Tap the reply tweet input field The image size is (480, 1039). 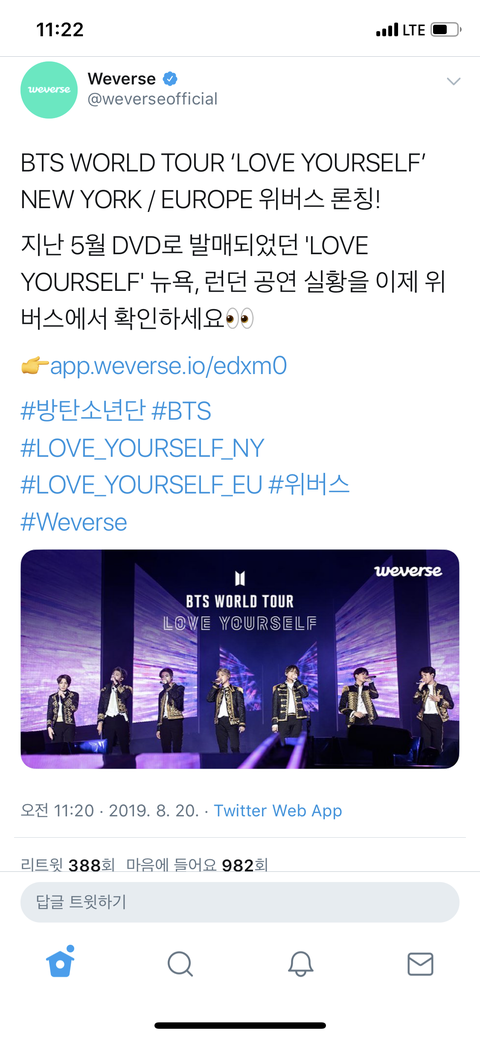240,902
